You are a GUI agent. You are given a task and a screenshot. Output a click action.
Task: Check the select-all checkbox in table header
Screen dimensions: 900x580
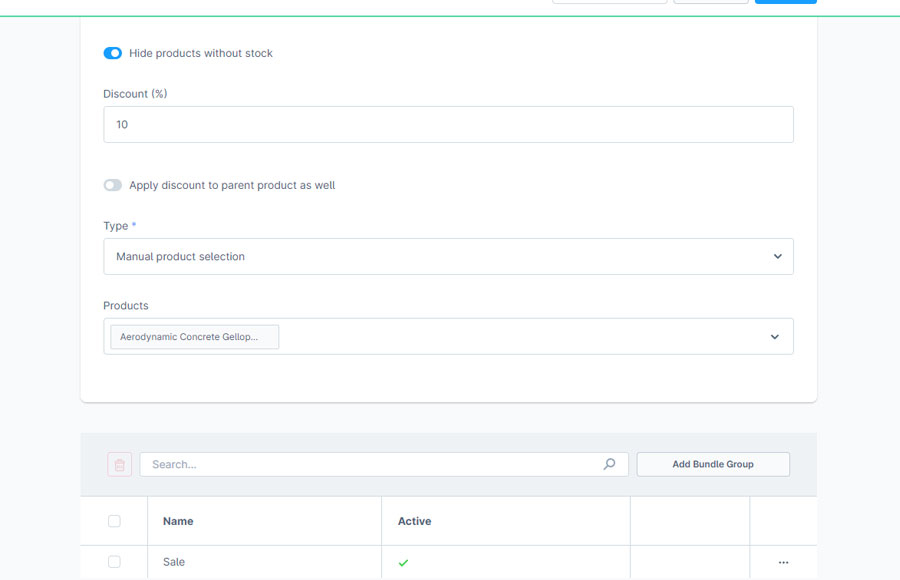click(x=114, y=521)
